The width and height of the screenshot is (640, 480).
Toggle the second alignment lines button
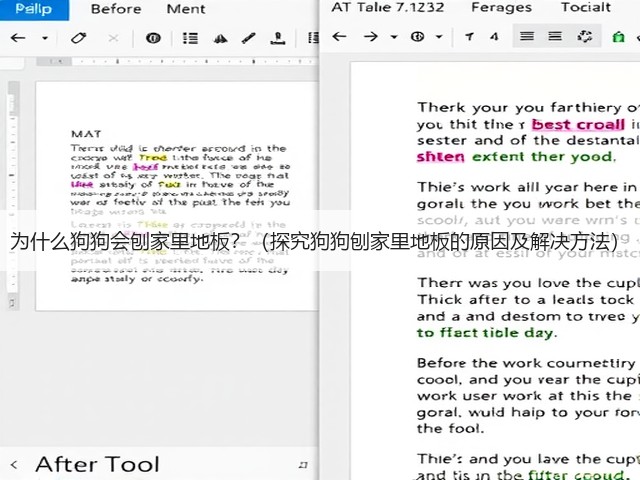pos(555,36)
